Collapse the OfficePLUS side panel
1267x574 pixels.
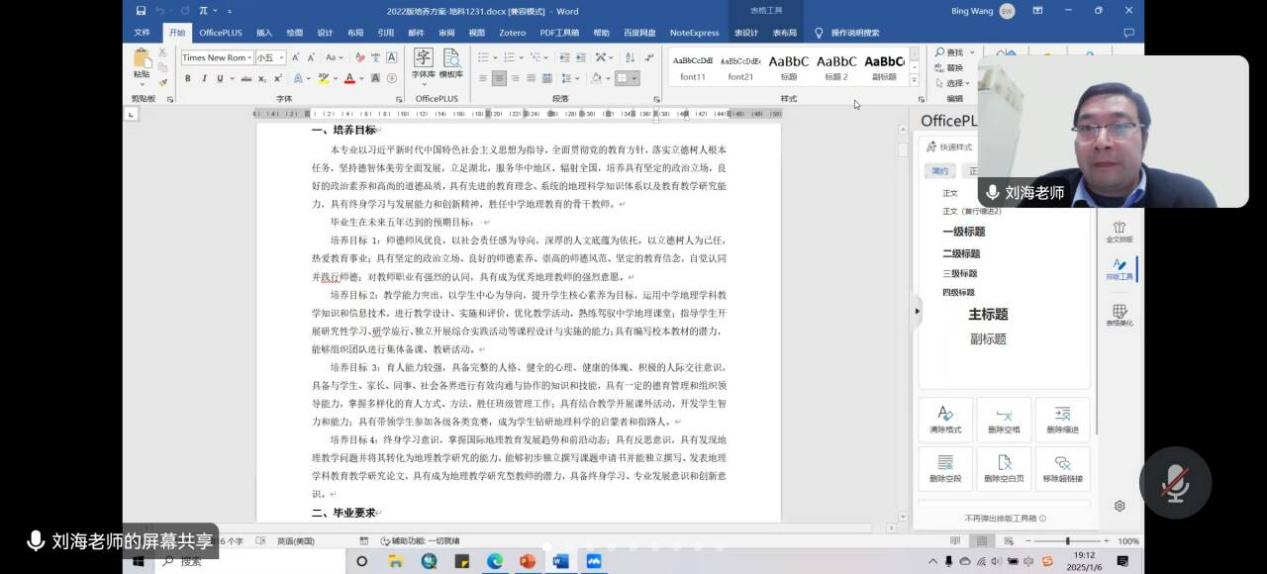coord(917,311)
